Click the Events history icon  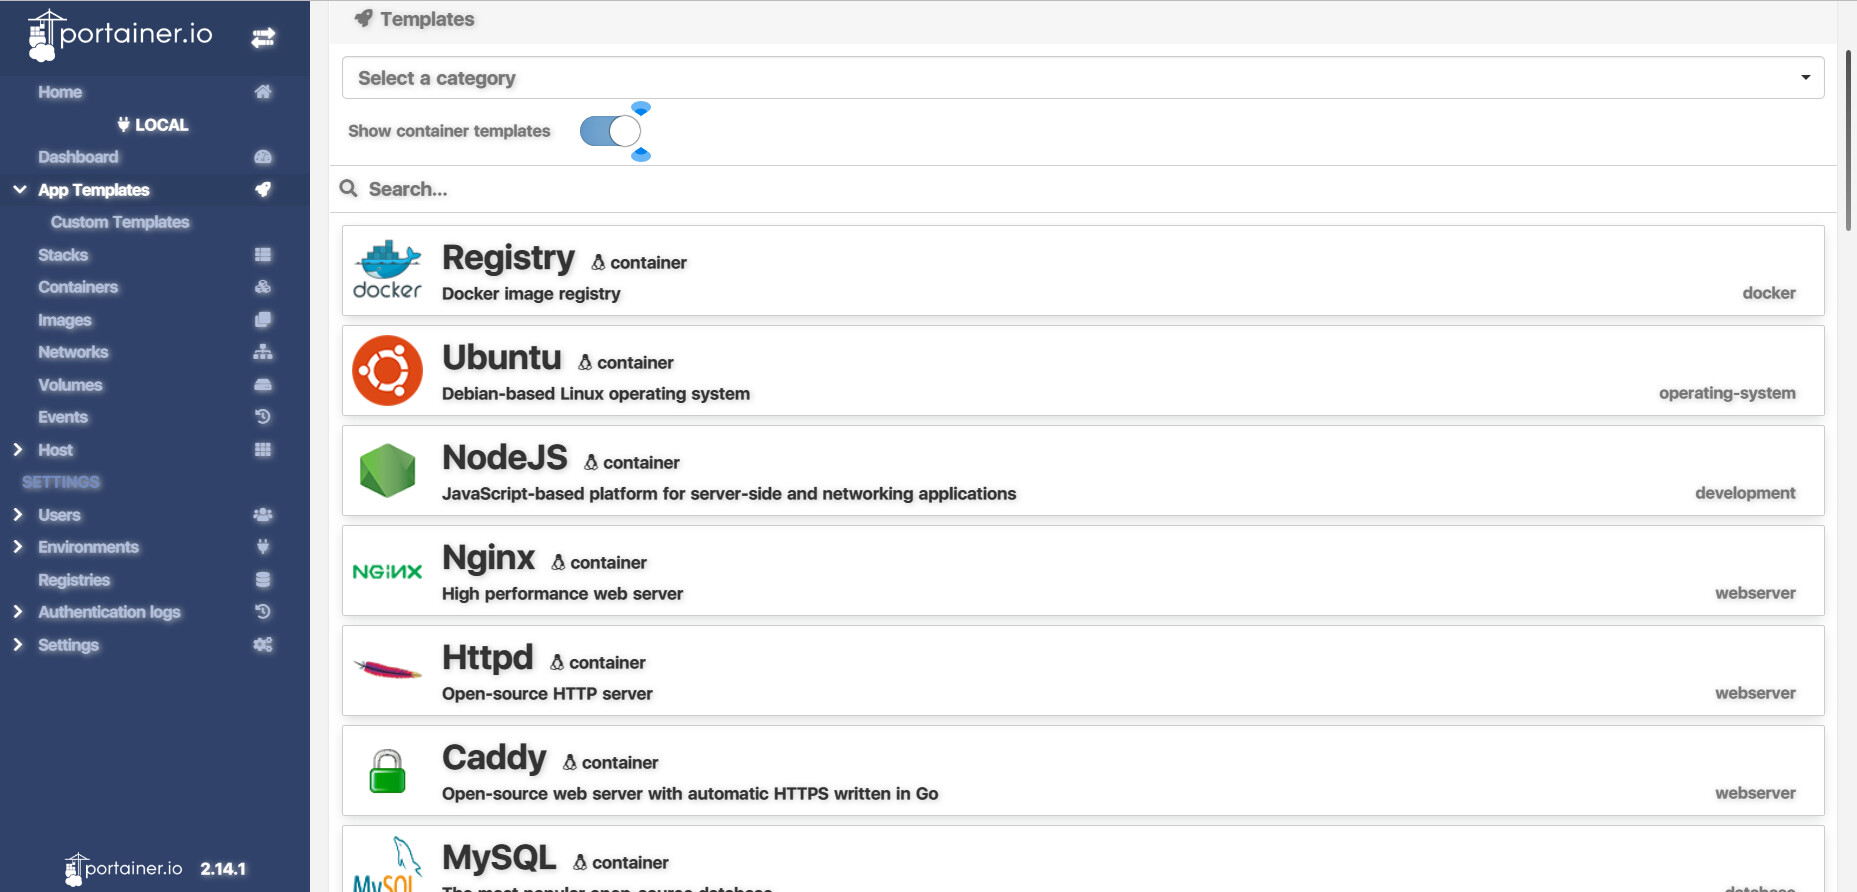(x=263, y=417)
